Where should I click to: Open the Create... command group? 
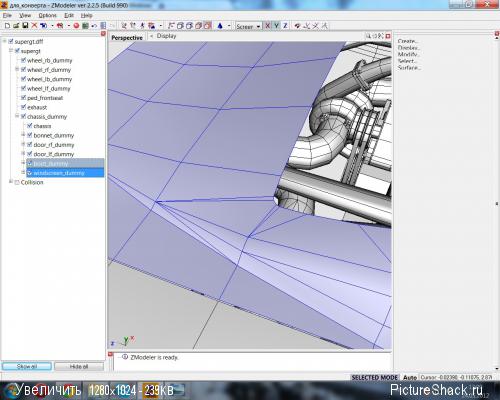(408, 41)
